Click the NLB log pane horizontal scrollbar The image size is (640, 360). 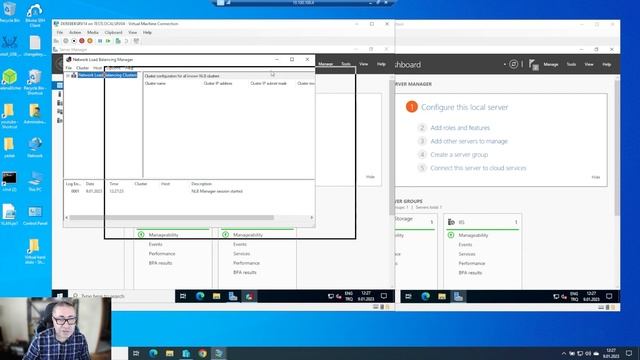[171, 218]
